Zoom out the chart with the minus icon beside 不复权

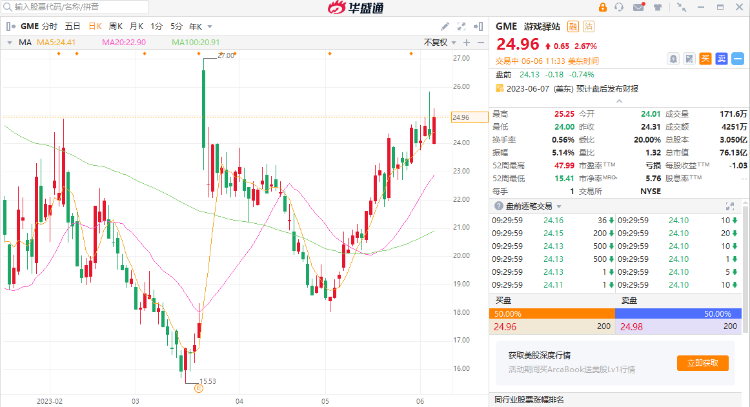pos(481,43)
